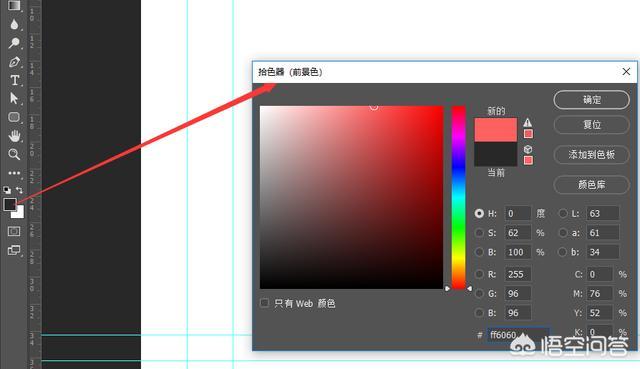Click the L field showing 63
This screenshot has width=640, height=369.
click(x=603, y=213)
